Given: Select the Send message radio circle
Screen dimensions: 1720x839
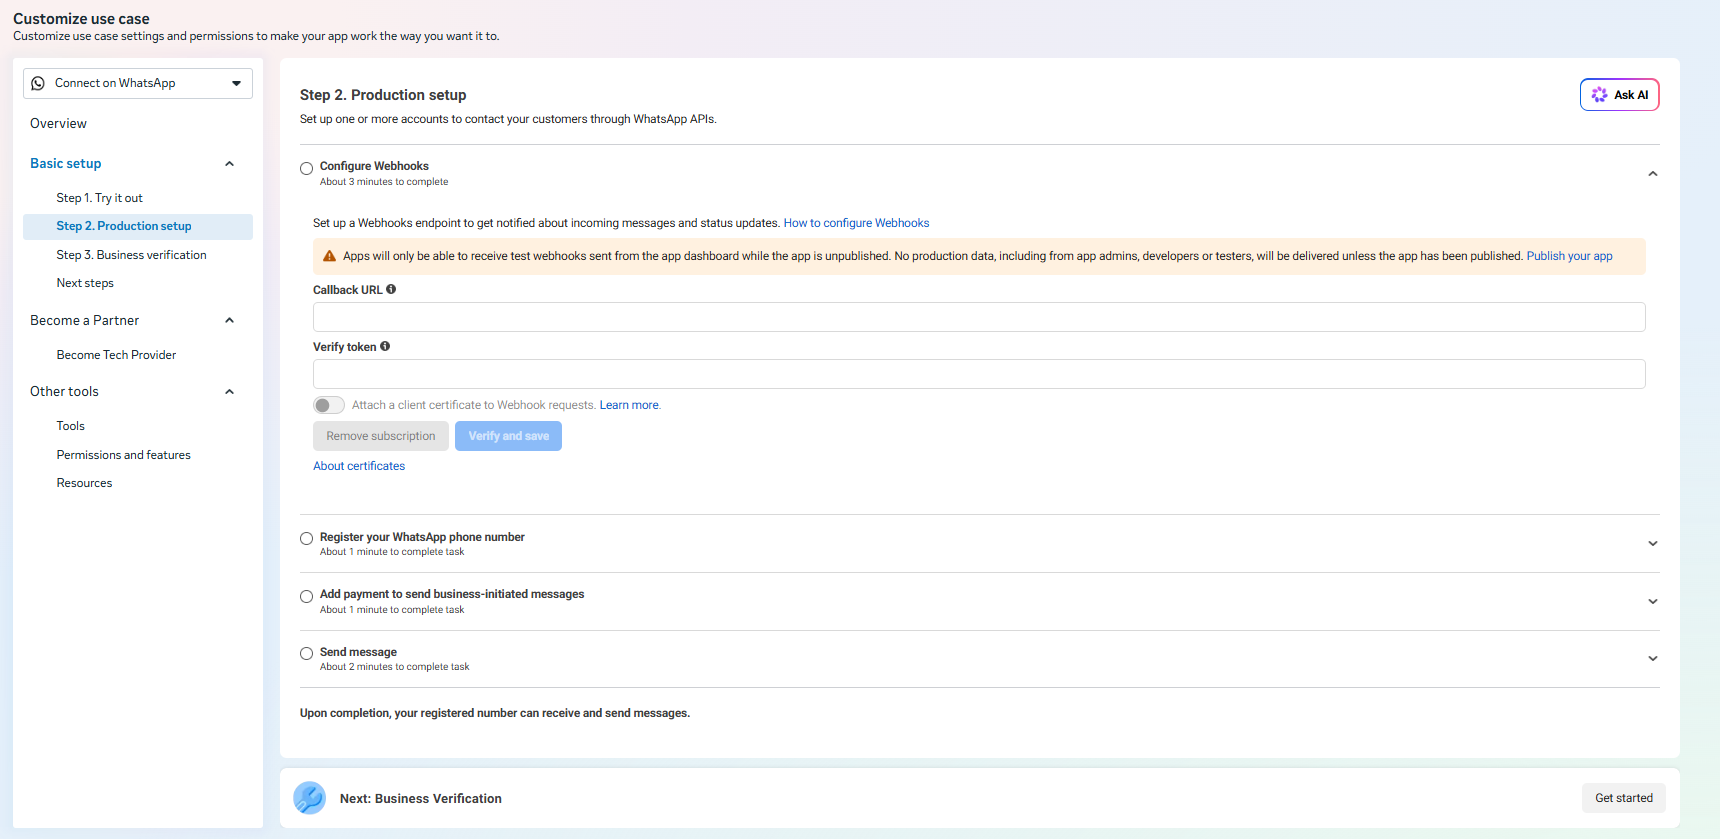Looking at the screenshot, I should [307, 654].
